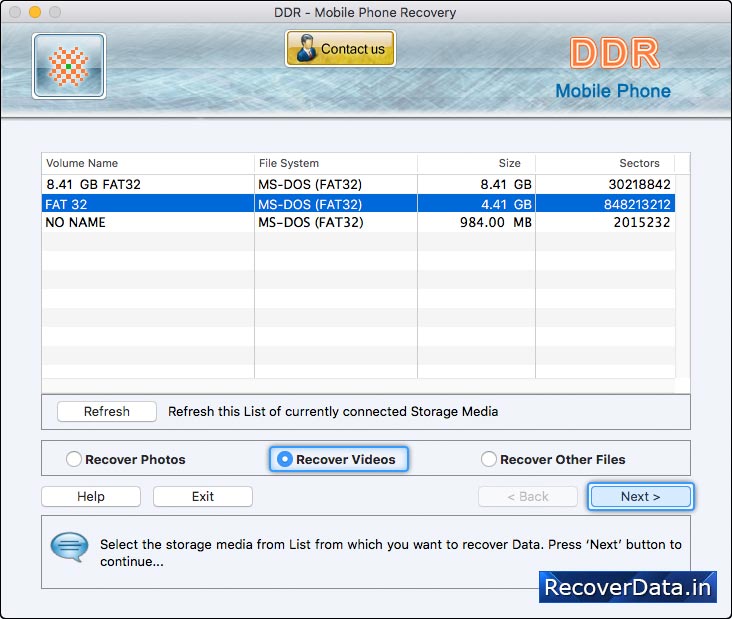The image size is (732, 619).
Task: Select the 8.41 GB FAT32 volume row
Action: coord(359,184)
